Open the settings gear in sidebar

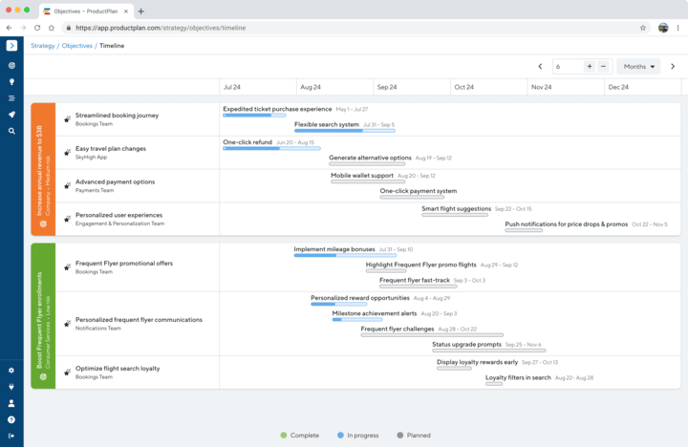coord(11,370)
